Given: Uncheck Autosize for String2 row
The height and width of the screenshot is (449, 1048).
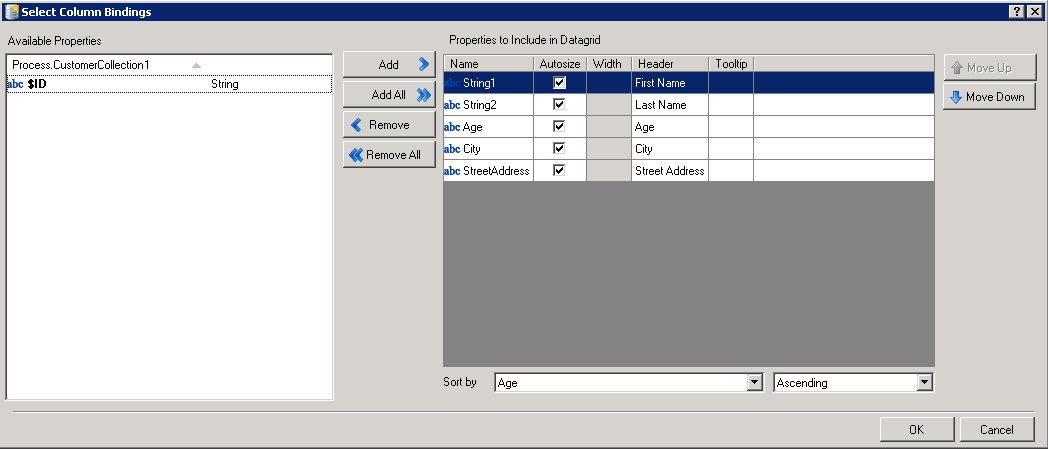Looking at the screenshot, I should 560,104.
